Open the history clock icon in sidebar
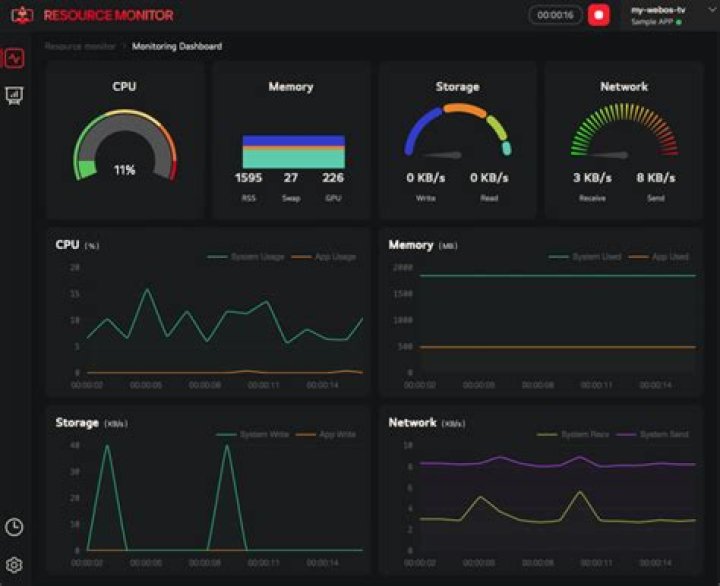Image resolution: width=720 pixels, height=586 pixels. [14, 527]
